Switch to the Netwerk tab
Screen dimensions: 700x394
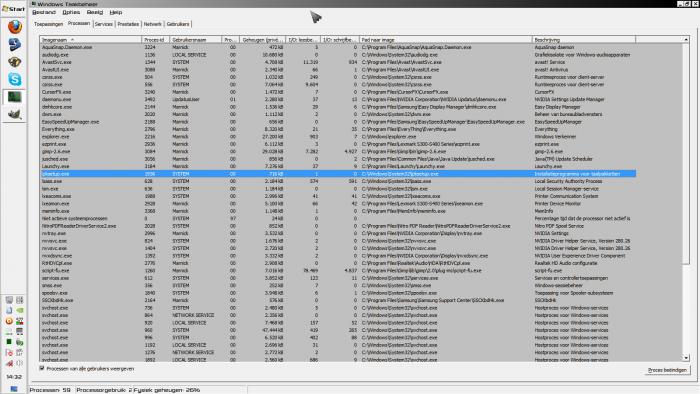click(152, 24)
